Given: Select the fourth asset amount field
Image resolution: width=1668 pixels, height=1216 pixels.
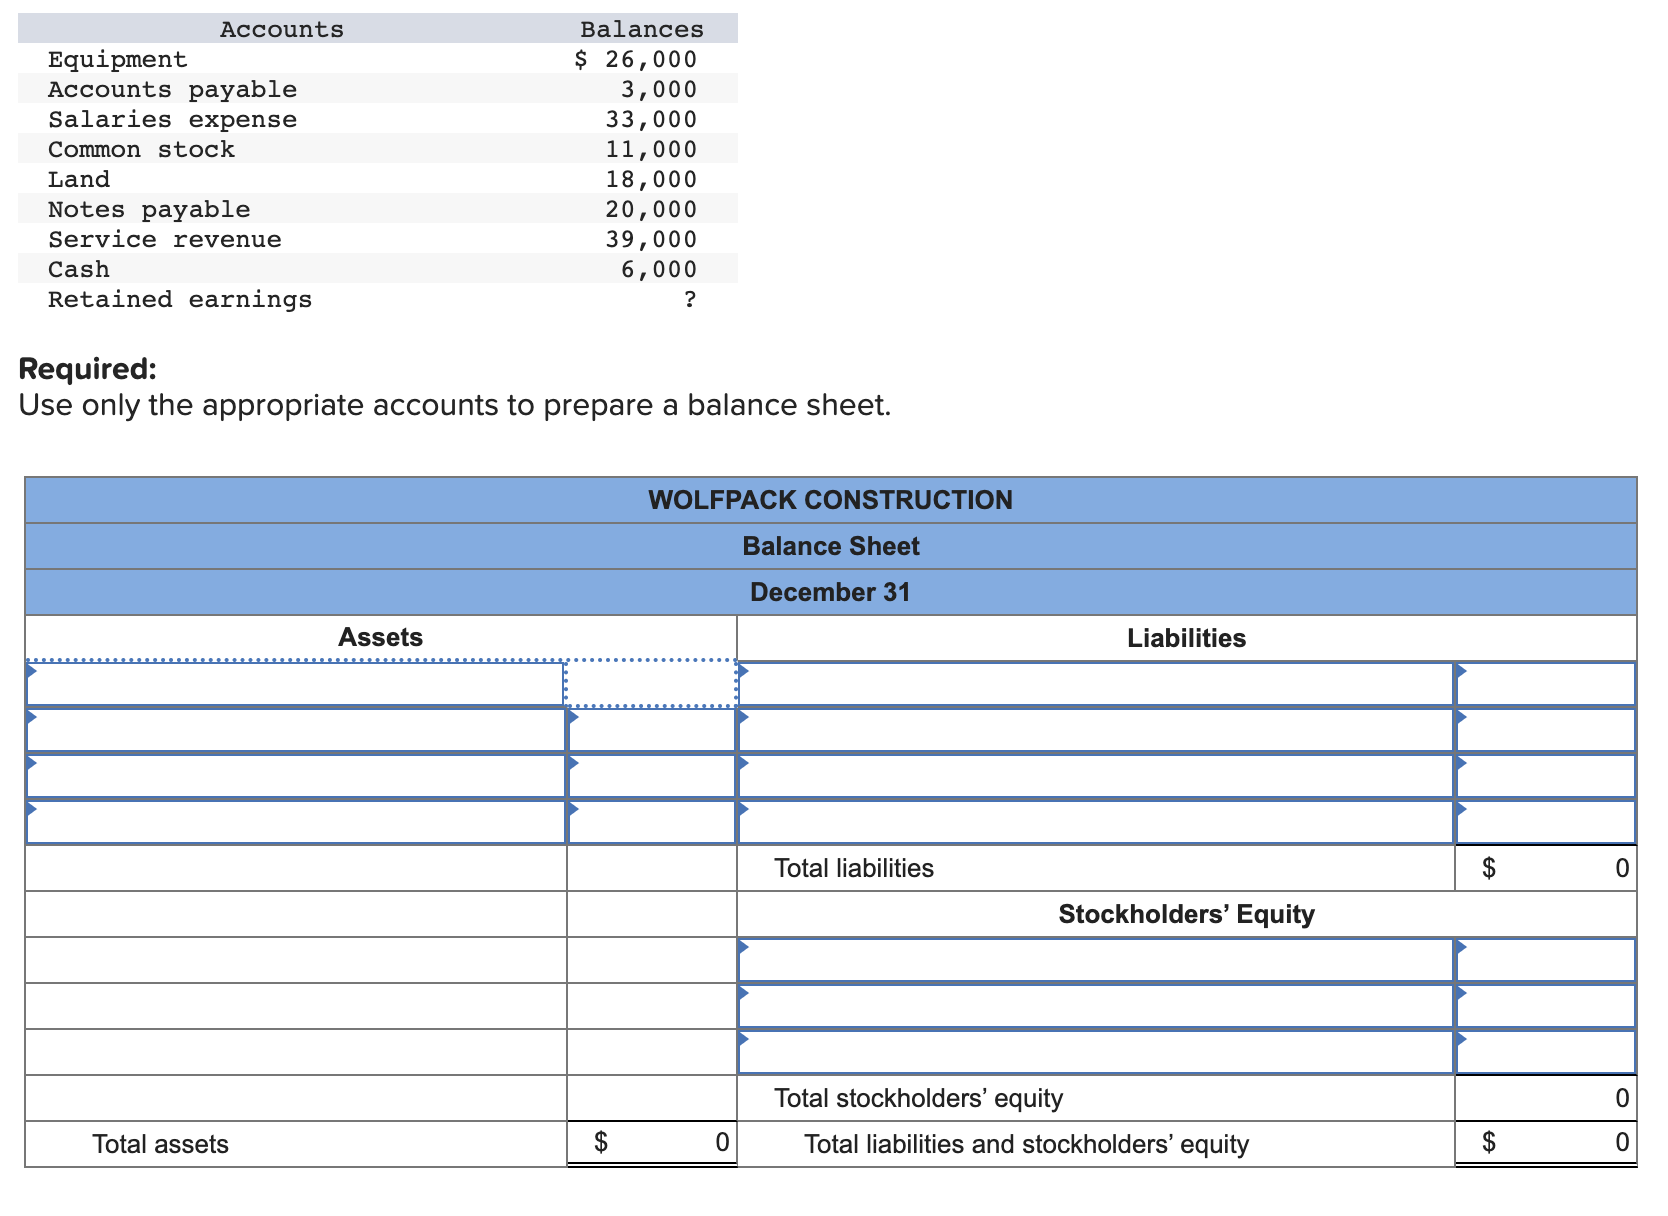Looking at the screenshot, I should pos(651,822).
